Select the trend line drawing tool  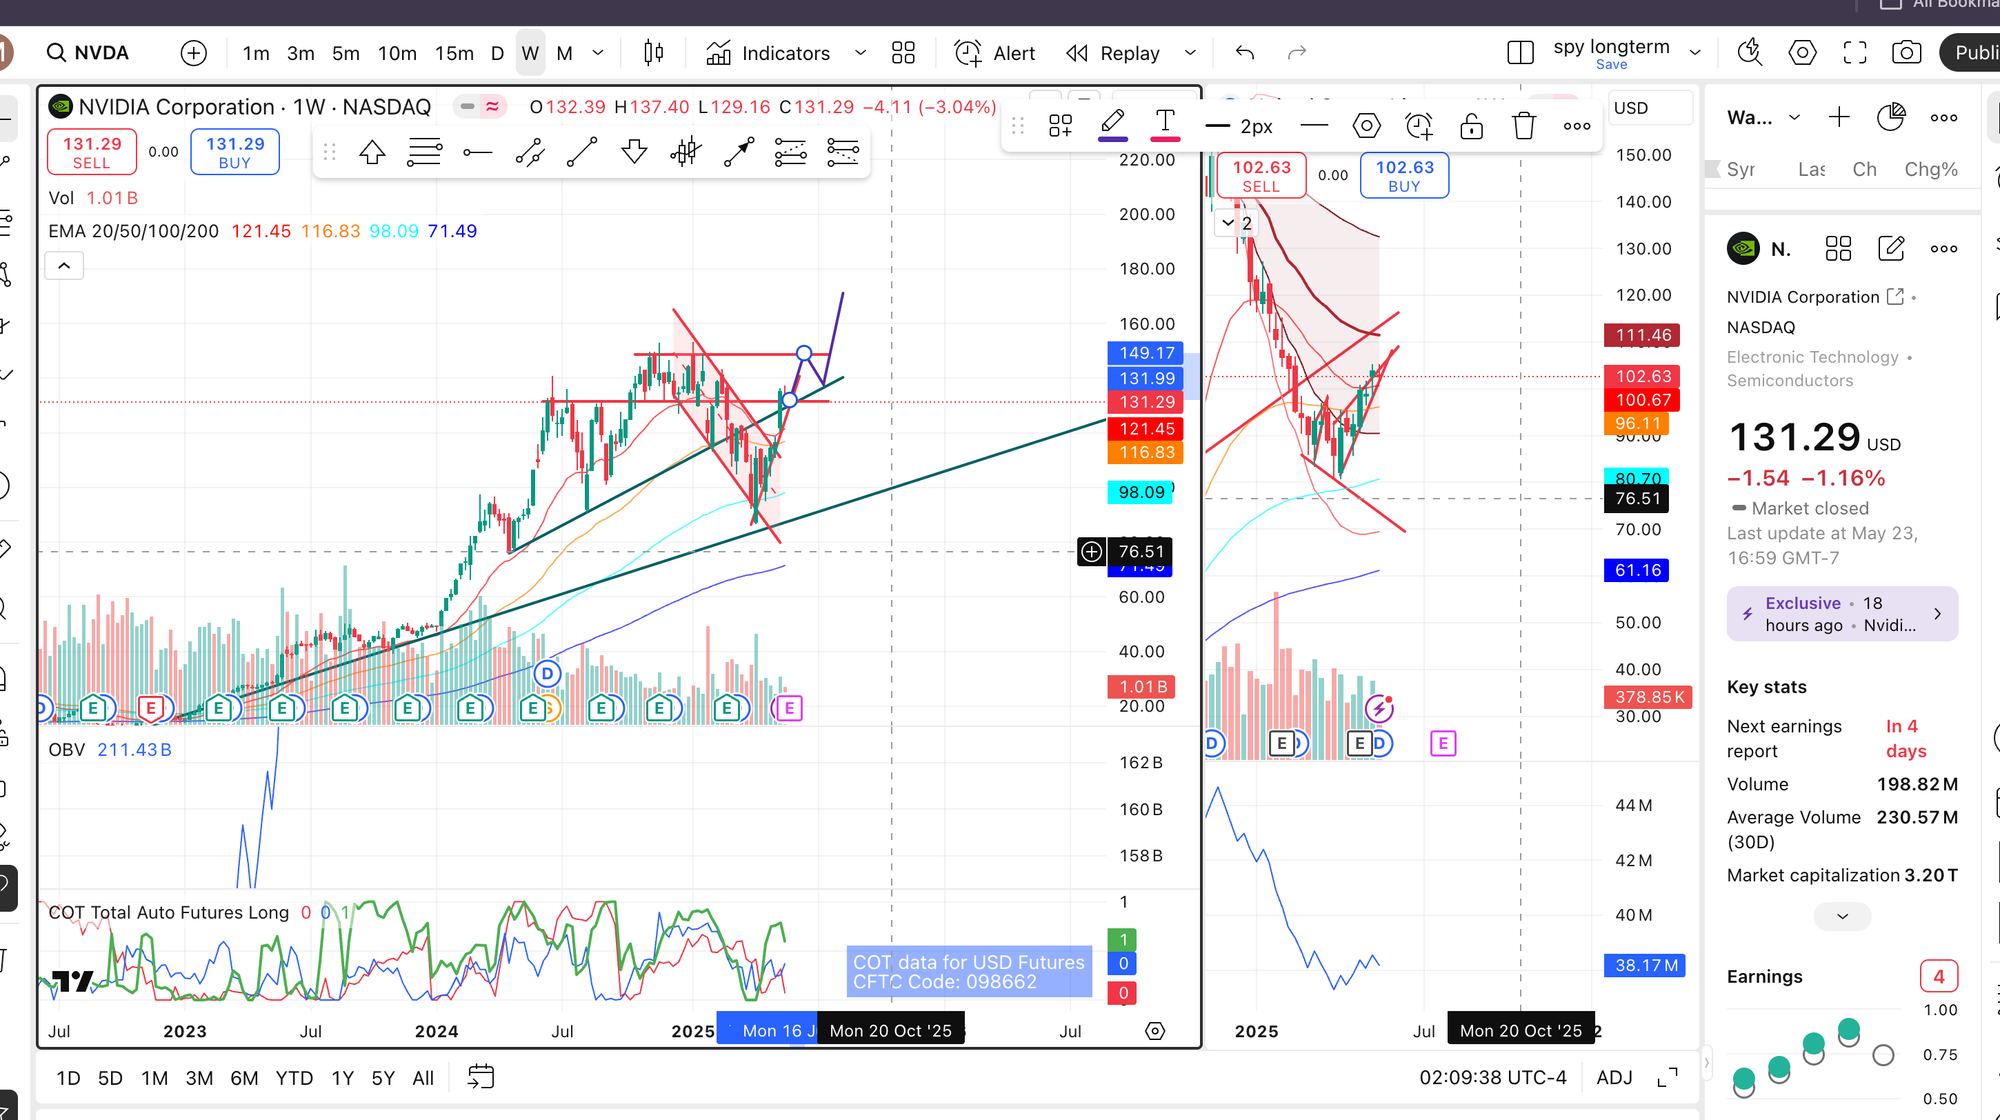click(x=582, y=152)
